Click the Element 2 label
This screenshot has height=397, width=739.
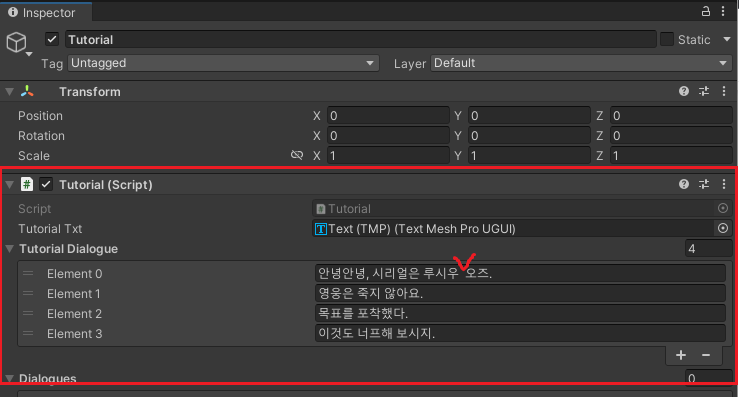(74, 314)
